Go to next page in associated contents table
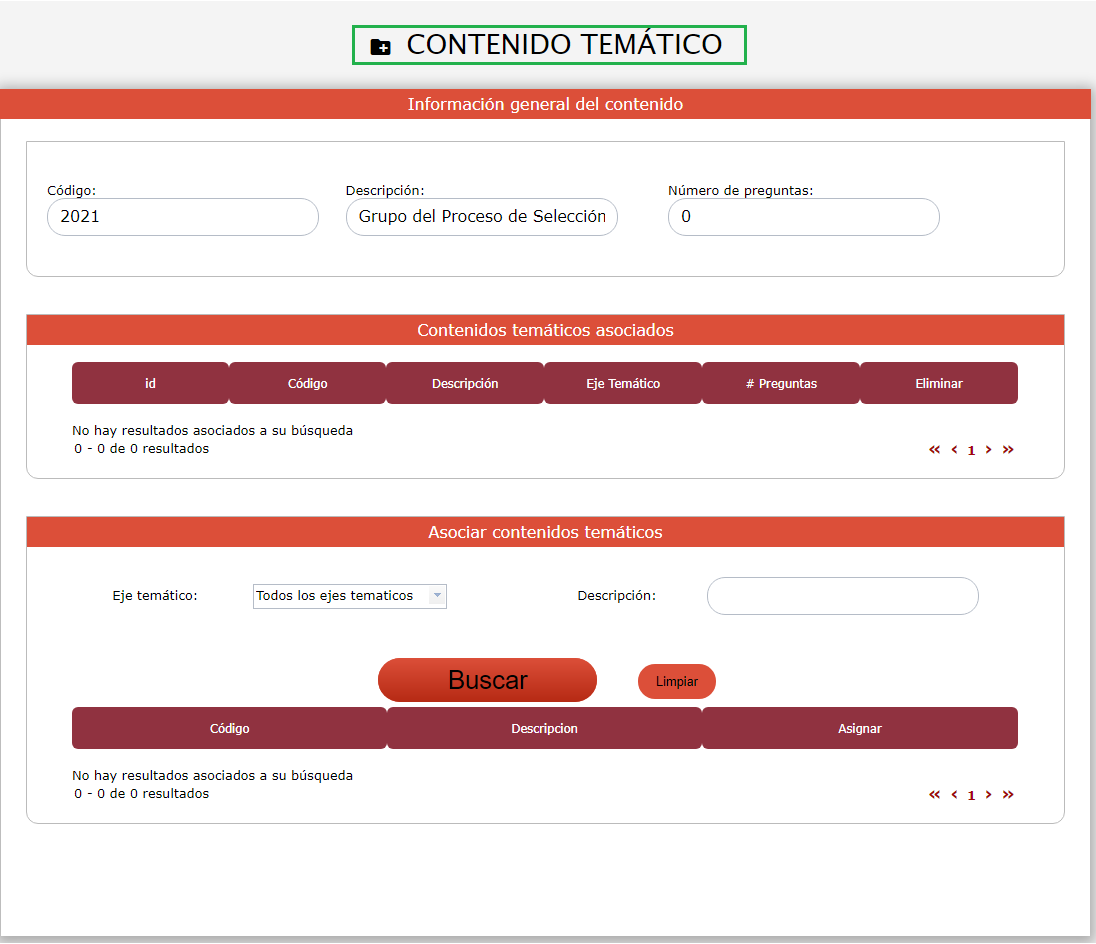Screen dimensions: 1096x944 click(988, 450)
